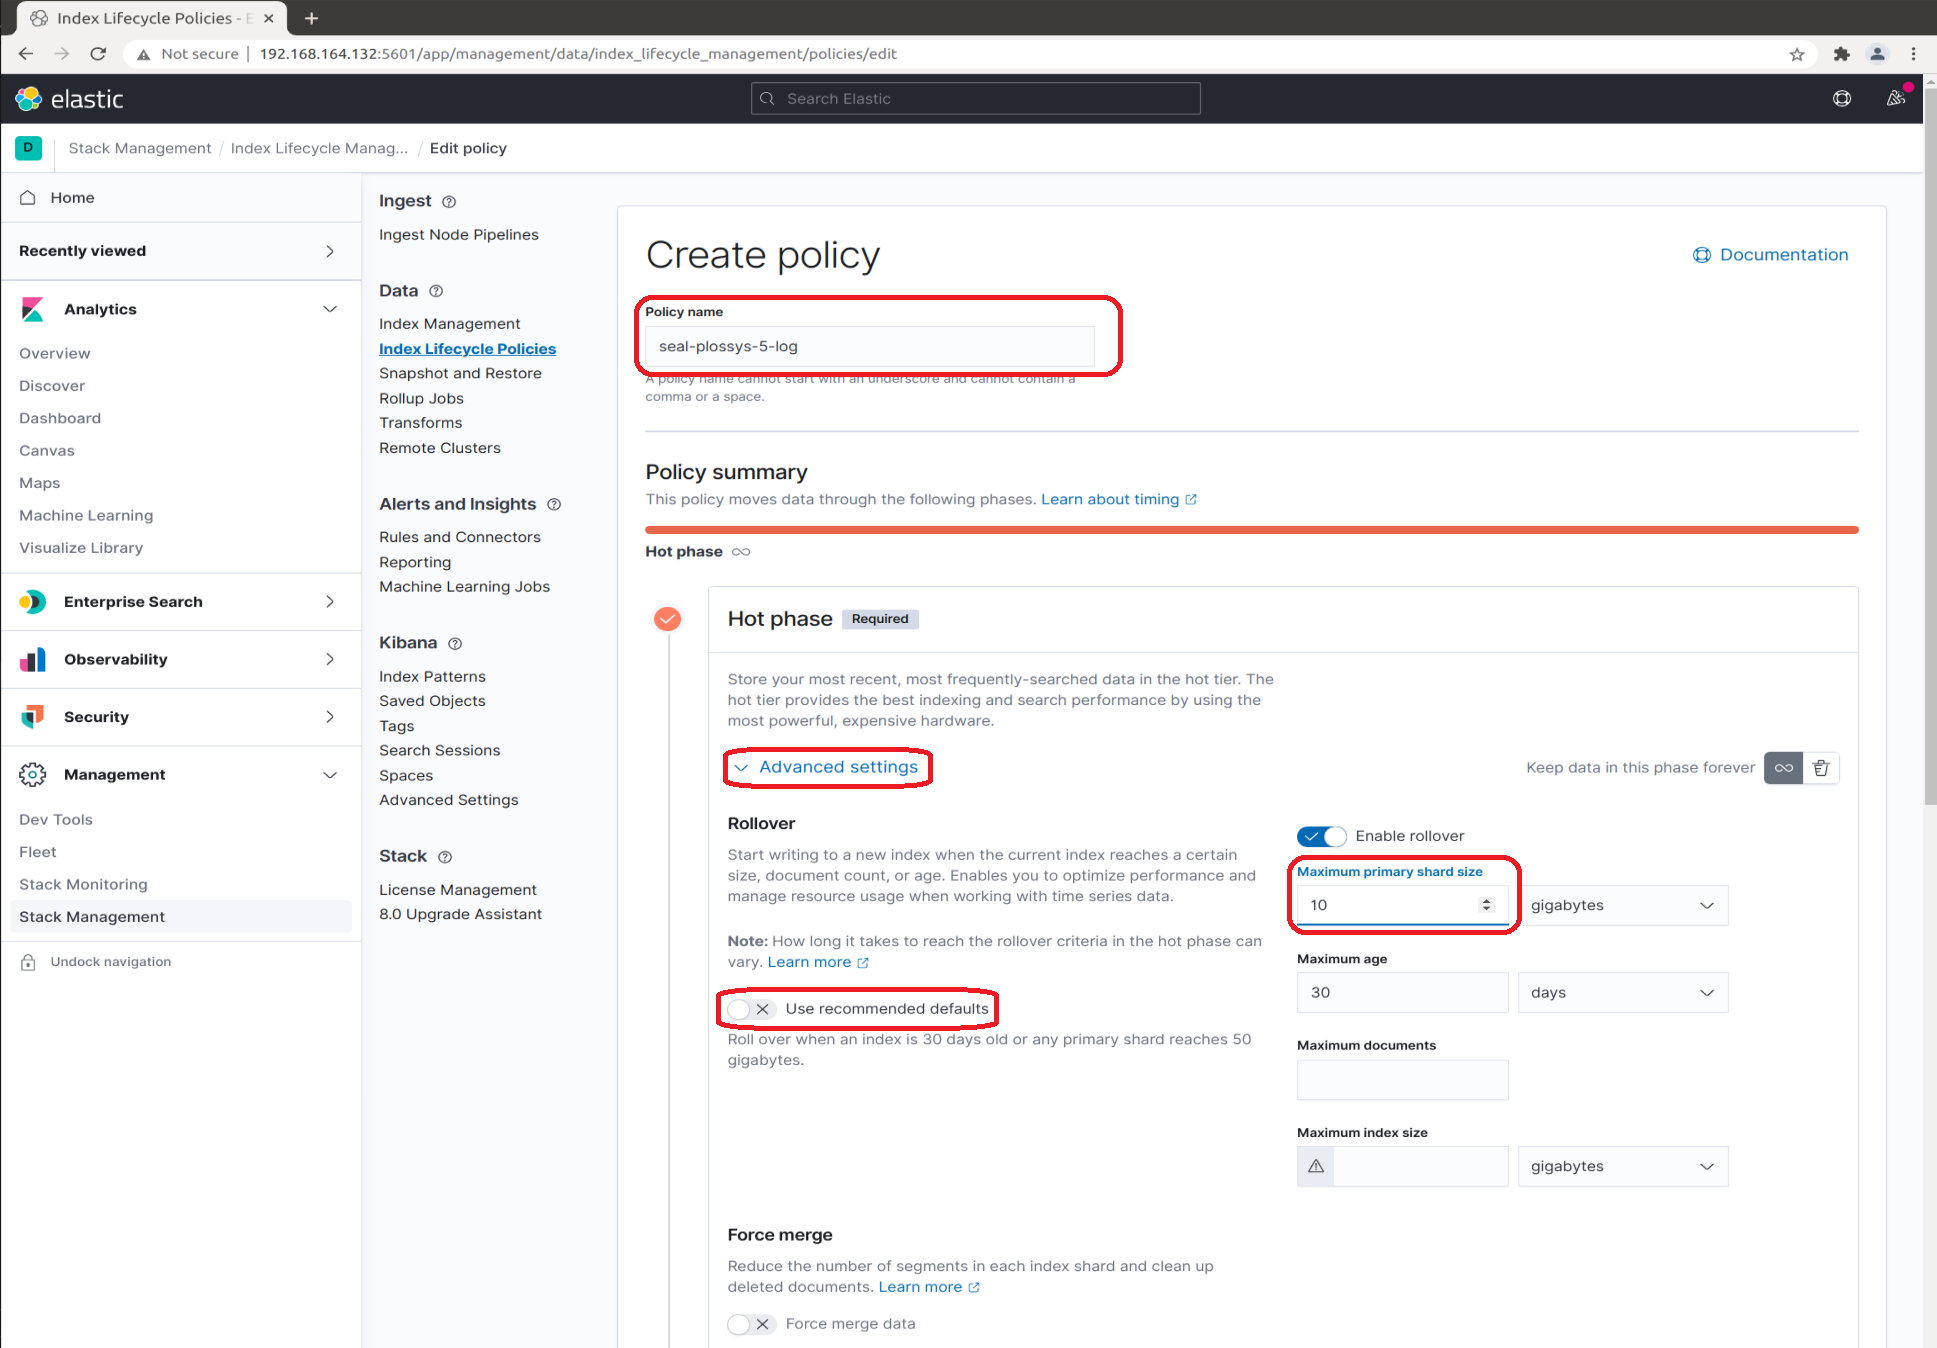1937x1348 pixels.
Task: Open Index Management in the Data section
Action: coord(449,324)
